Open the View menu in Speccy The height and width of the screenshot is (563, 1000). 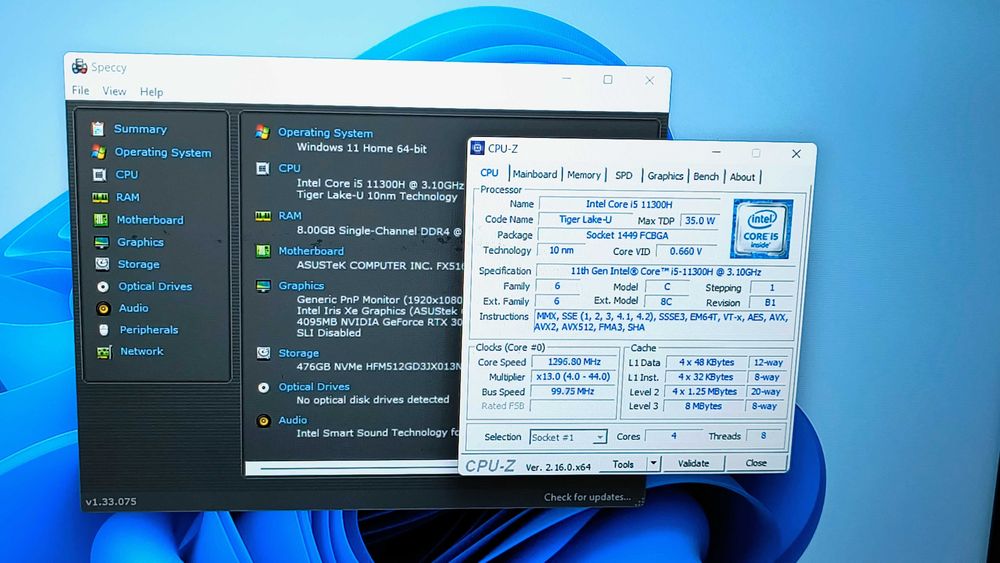(114, 91)
